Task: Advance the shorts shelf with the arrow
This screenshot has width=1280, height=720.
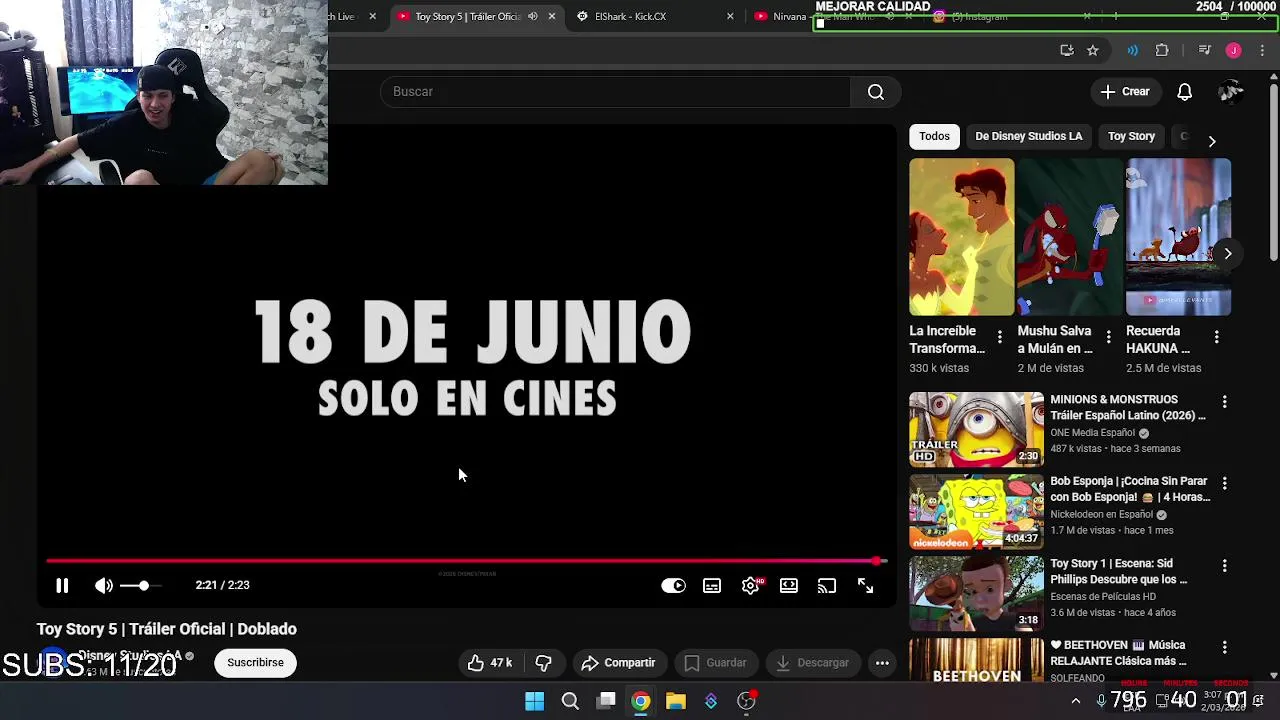Action: coord(1228,253)
